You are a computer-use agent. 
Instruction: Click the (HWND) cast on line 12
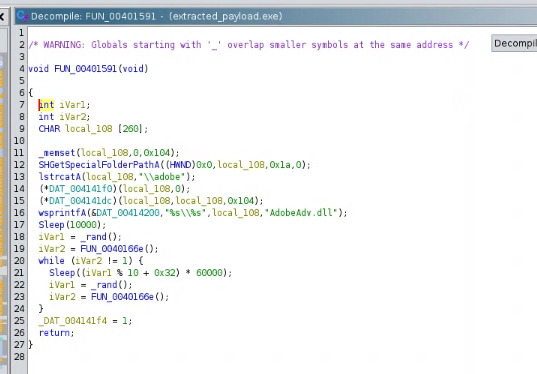[x=180, y=165]
